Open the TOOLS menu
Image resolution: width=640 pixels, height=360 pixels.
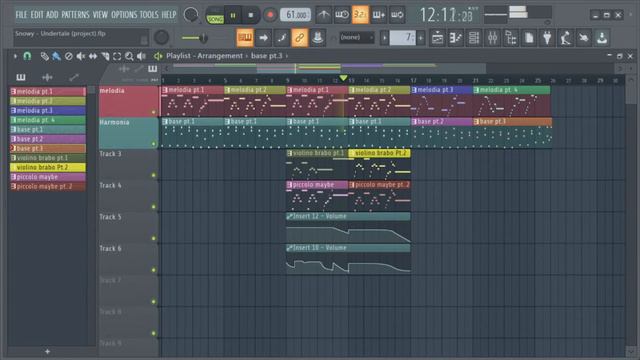pos(149,15)
